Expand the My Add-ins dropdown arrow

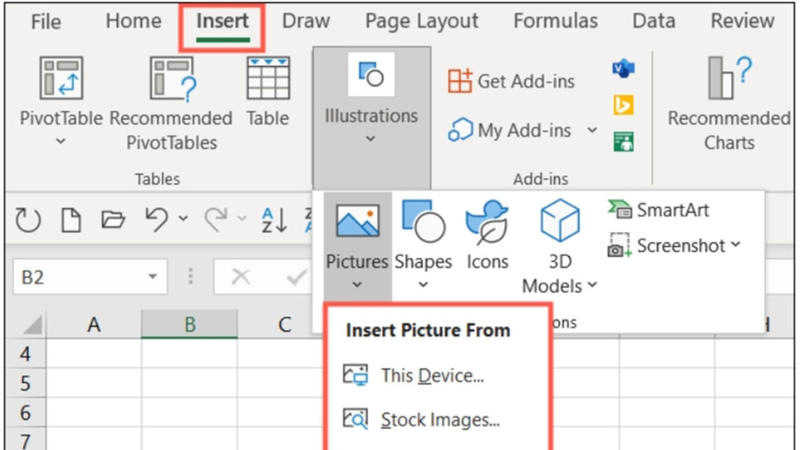592,130
